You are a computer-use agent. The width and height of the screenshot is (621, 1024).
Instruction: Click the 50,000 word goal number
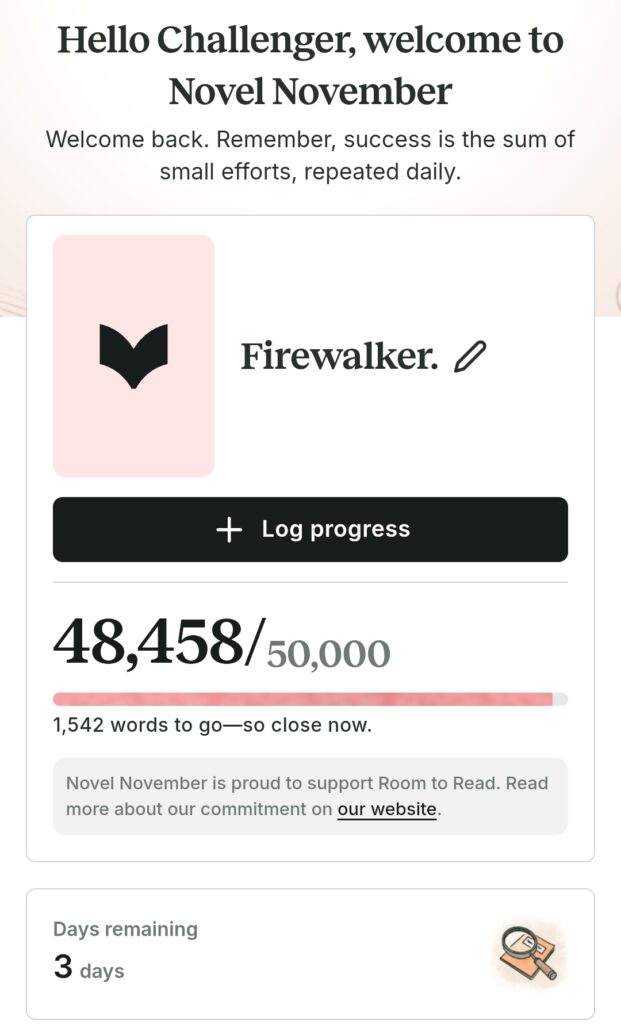(328, 653)
